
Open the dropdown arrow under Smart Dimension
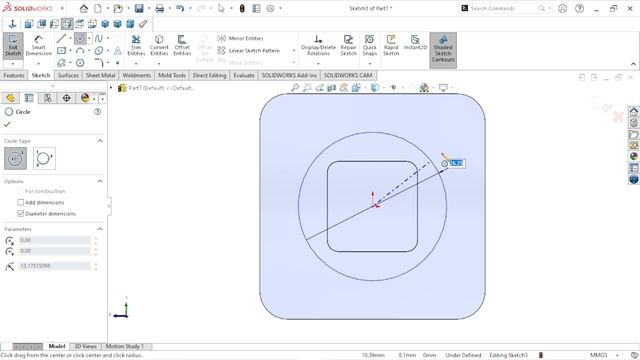(x=38, y=64)
